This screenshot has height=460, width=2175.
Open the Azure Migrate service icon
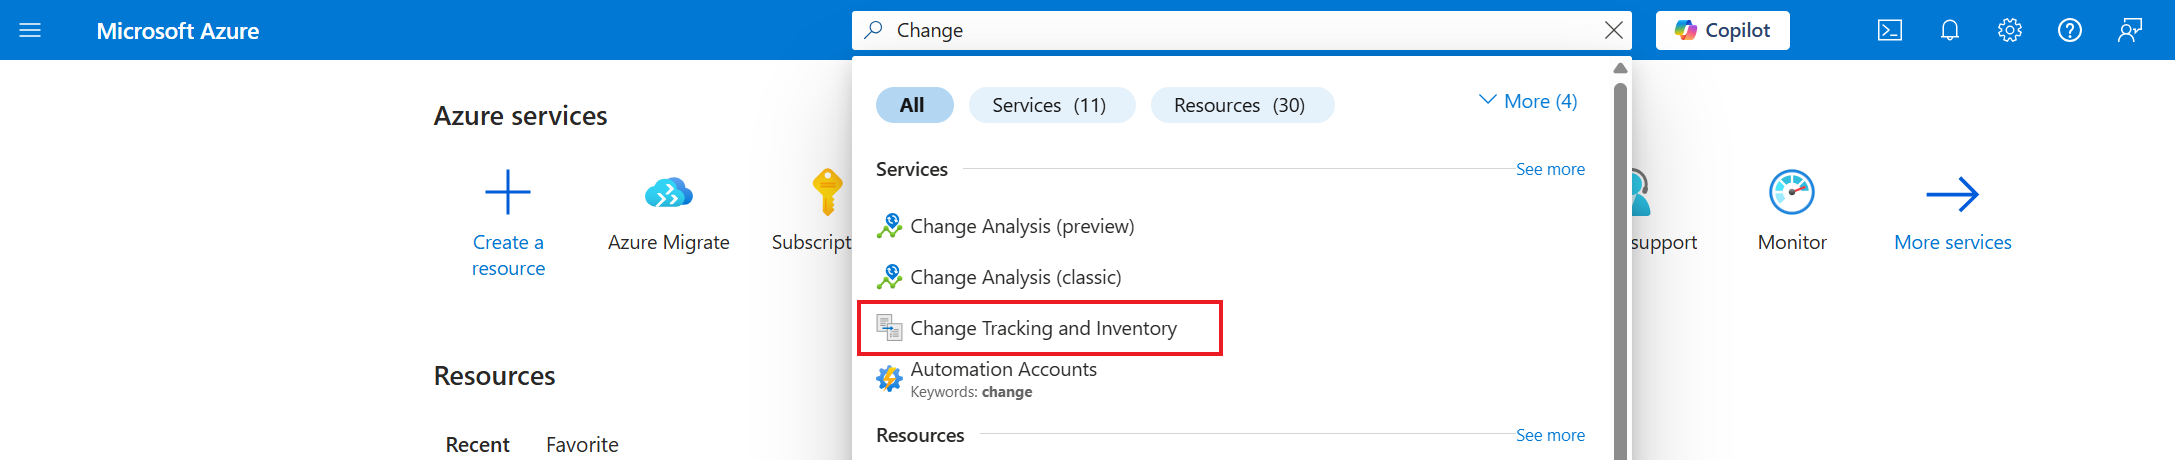click(x=668, y=192)
